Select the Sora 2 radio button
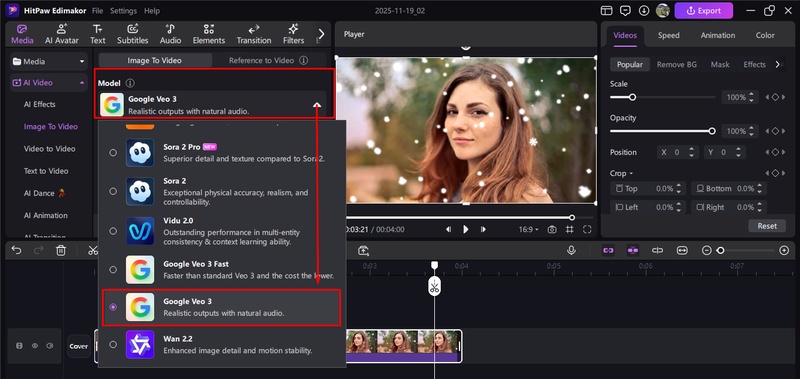Screen dimensions: 800x379 [113, 191]
